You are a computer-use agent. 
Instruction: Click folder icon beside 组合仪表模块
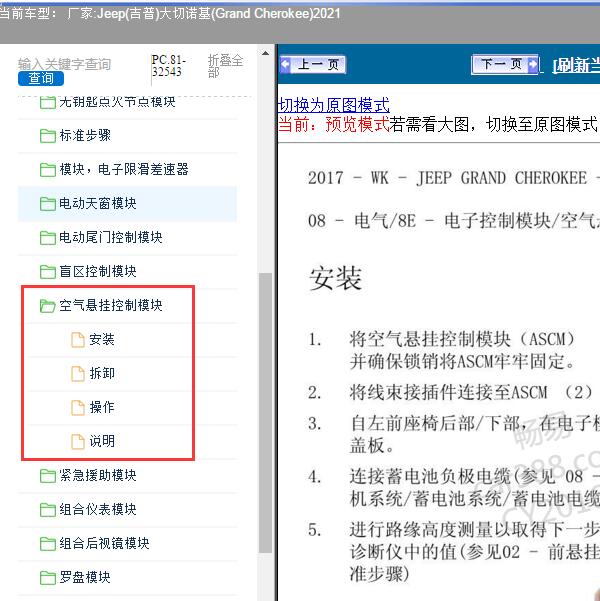(48, 509)
